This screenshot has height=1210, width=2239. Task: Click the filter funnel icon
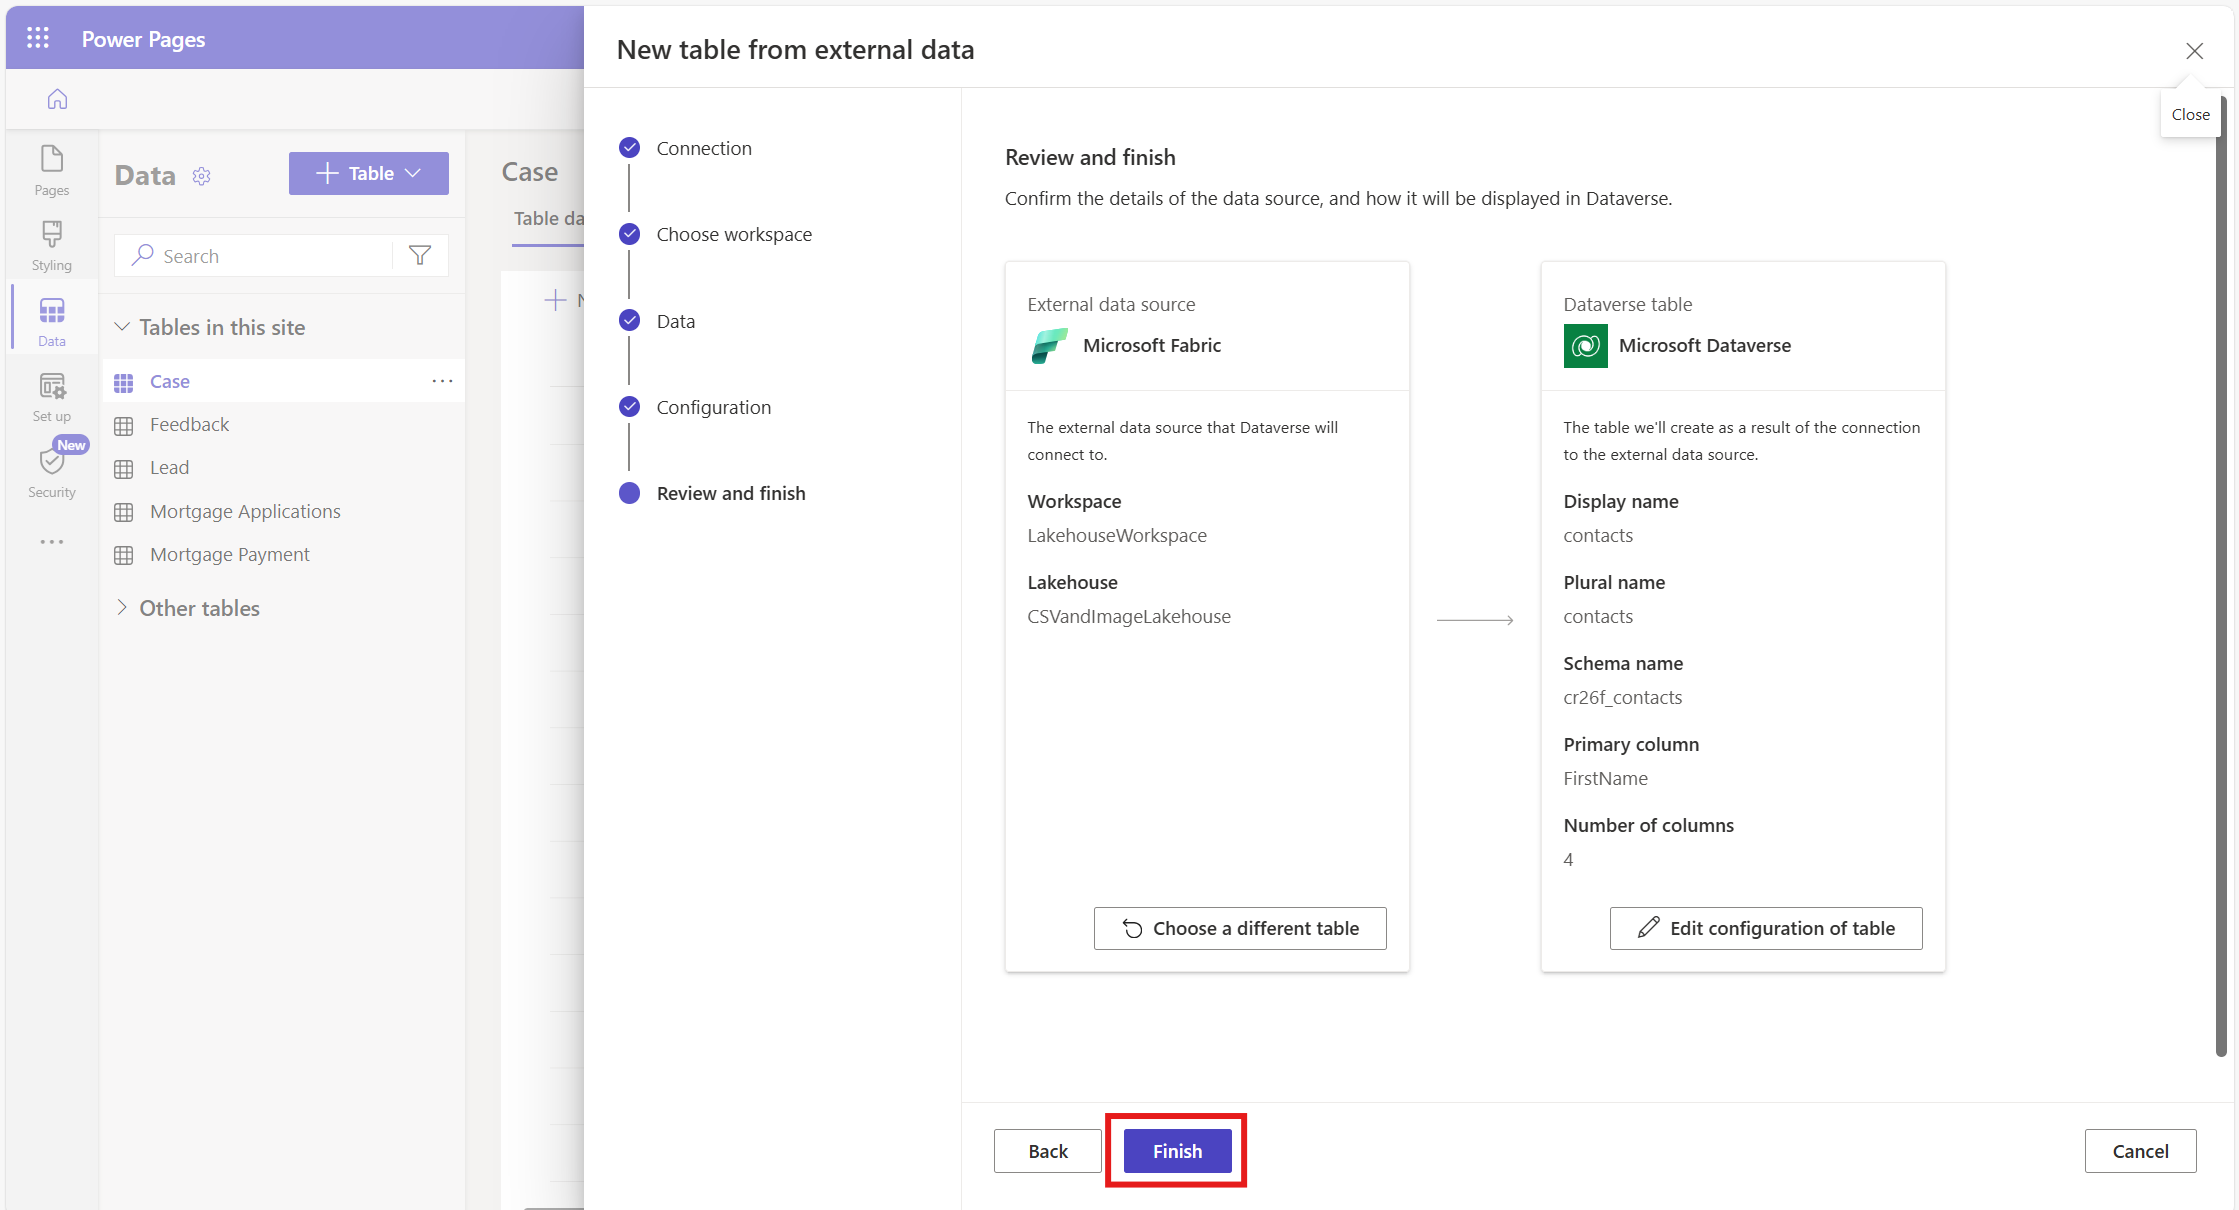pyautogui.click(x=420, y=256)
